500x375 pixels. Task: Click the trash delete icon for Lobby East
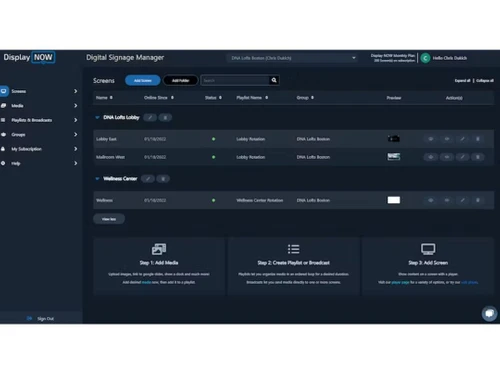point(478,139)
